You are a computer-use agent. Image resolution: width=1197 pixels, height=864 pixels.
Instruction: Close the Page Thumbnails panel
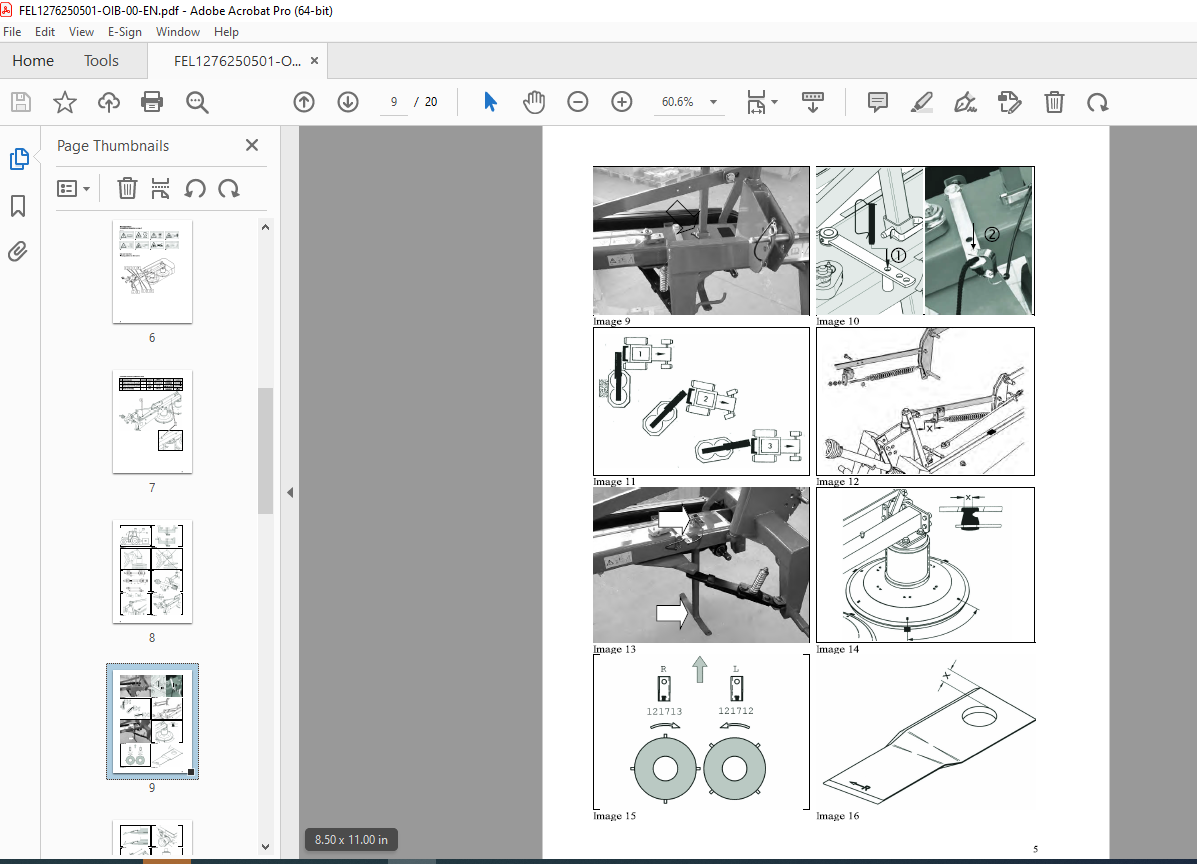[252, 145]
